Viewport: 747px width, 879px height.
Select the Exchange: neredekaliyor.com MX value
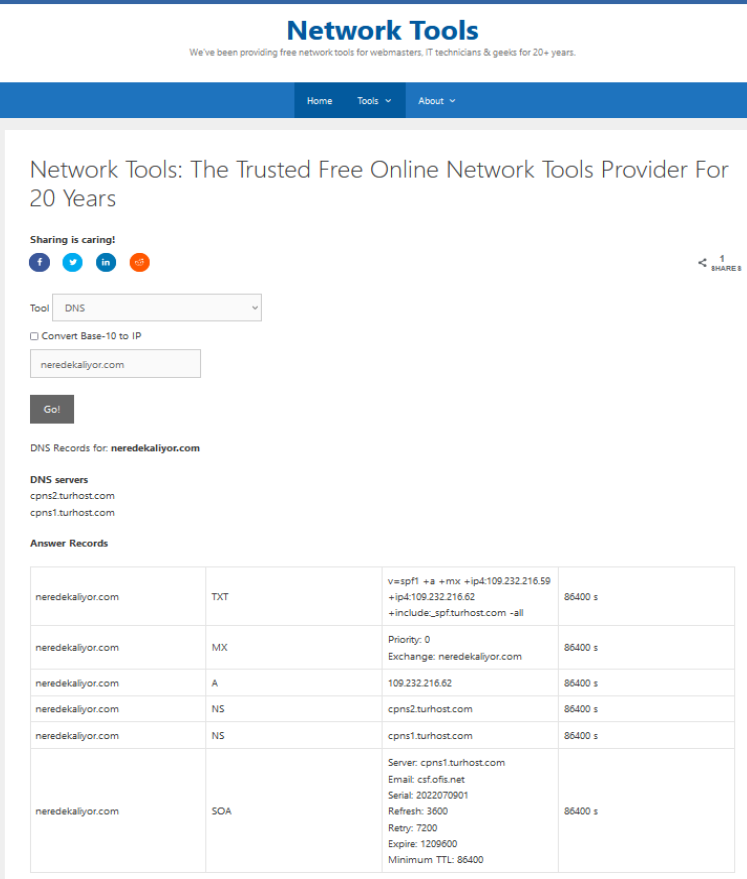454,656
